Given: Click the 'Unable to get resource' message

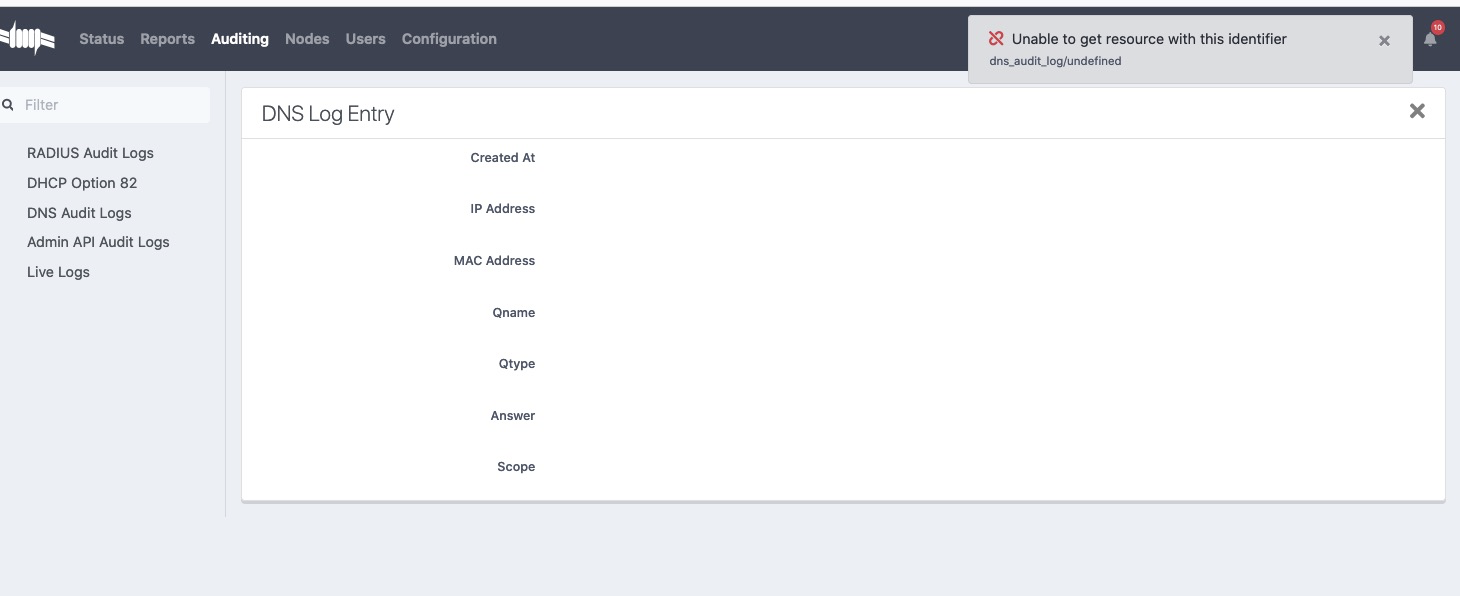Looking at the screenshot, I should 1149,39.
